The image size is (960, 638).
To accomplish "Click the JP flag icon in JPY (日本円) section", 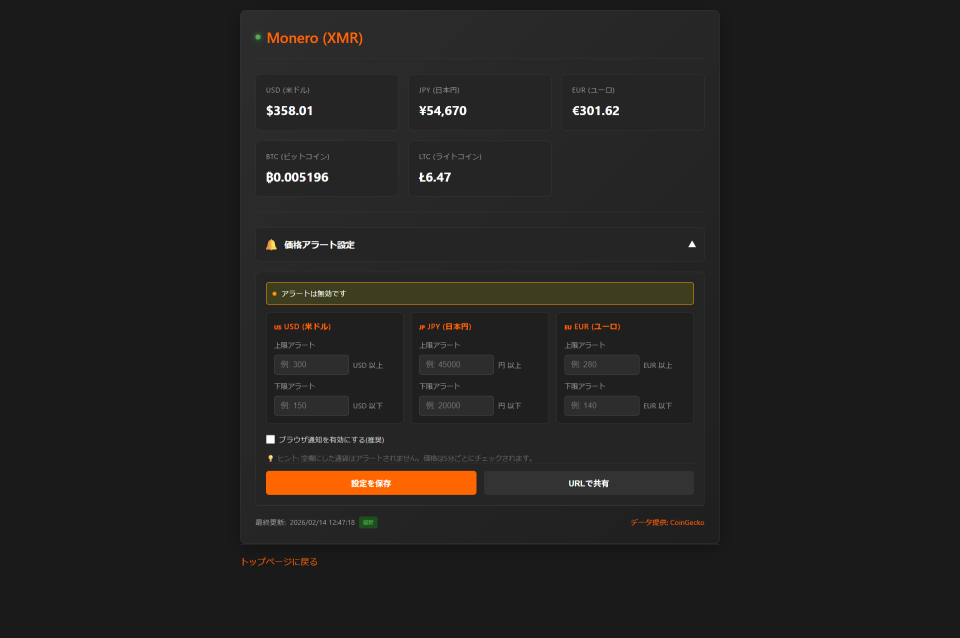I will pyautogui.click(x=421, y=326).
